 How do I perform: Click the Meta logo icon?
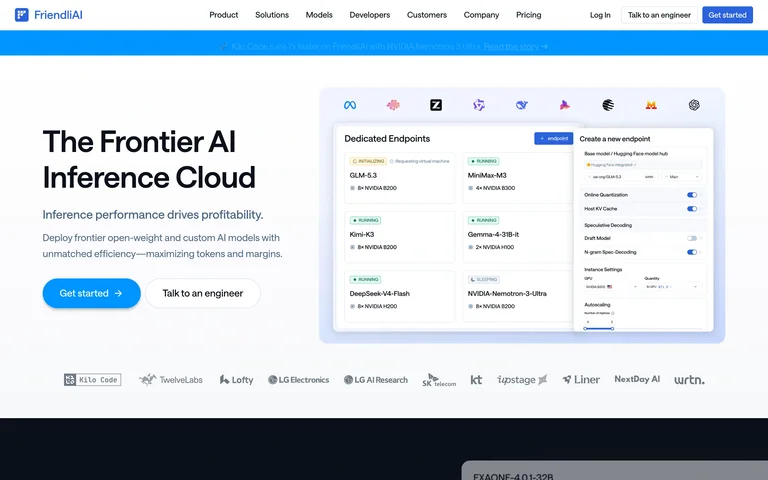coord(350,105)
